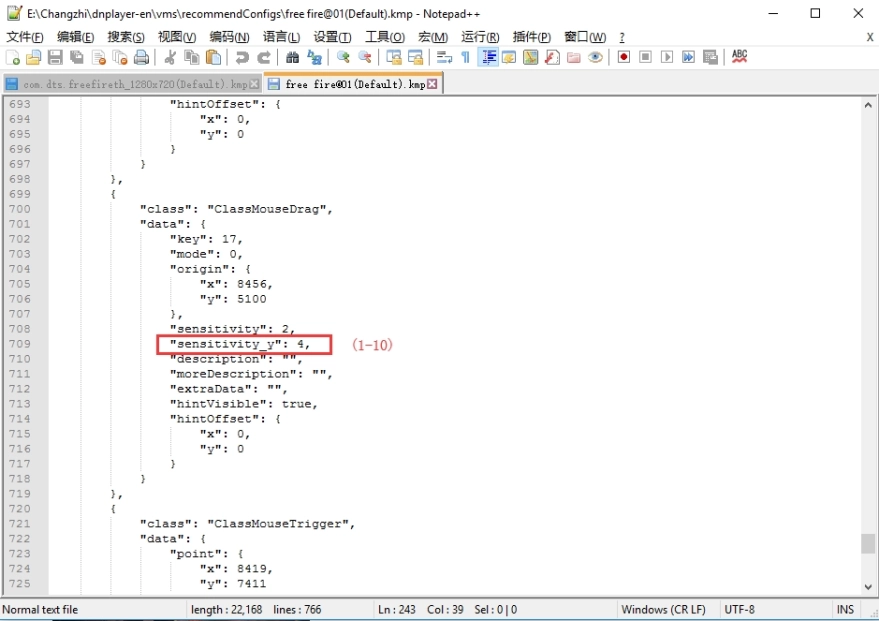Image resolution: width=879 pixels, height=621 pixels.
Task: Toggle word wrap in toolbar
Action: (x=444, y=57)
